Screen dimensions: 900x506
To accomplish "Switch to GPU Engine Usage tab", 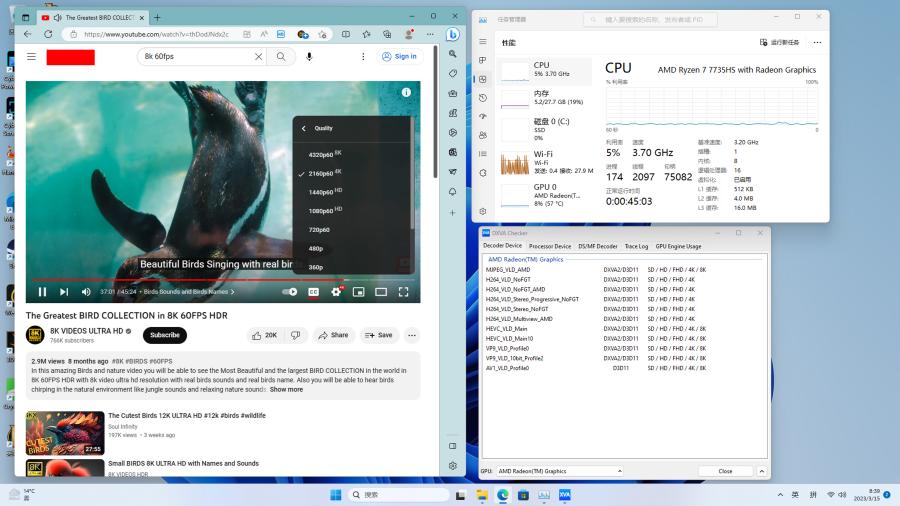I will [678, 246].
